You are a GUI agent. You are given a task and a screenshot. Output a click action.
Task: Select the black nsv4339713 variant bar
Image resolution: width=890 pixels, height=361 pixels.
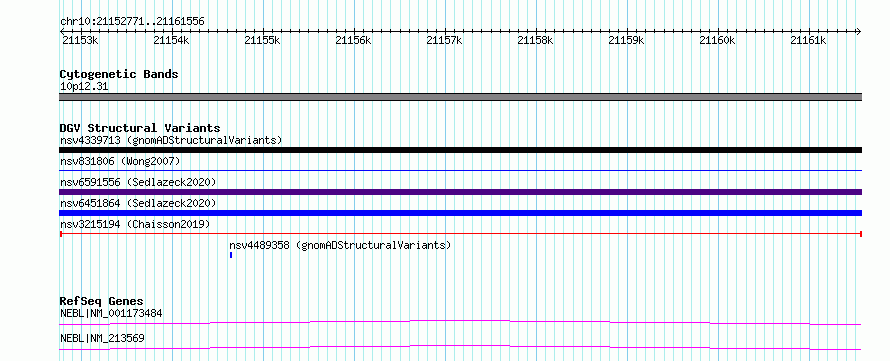[x=460, y=150]
